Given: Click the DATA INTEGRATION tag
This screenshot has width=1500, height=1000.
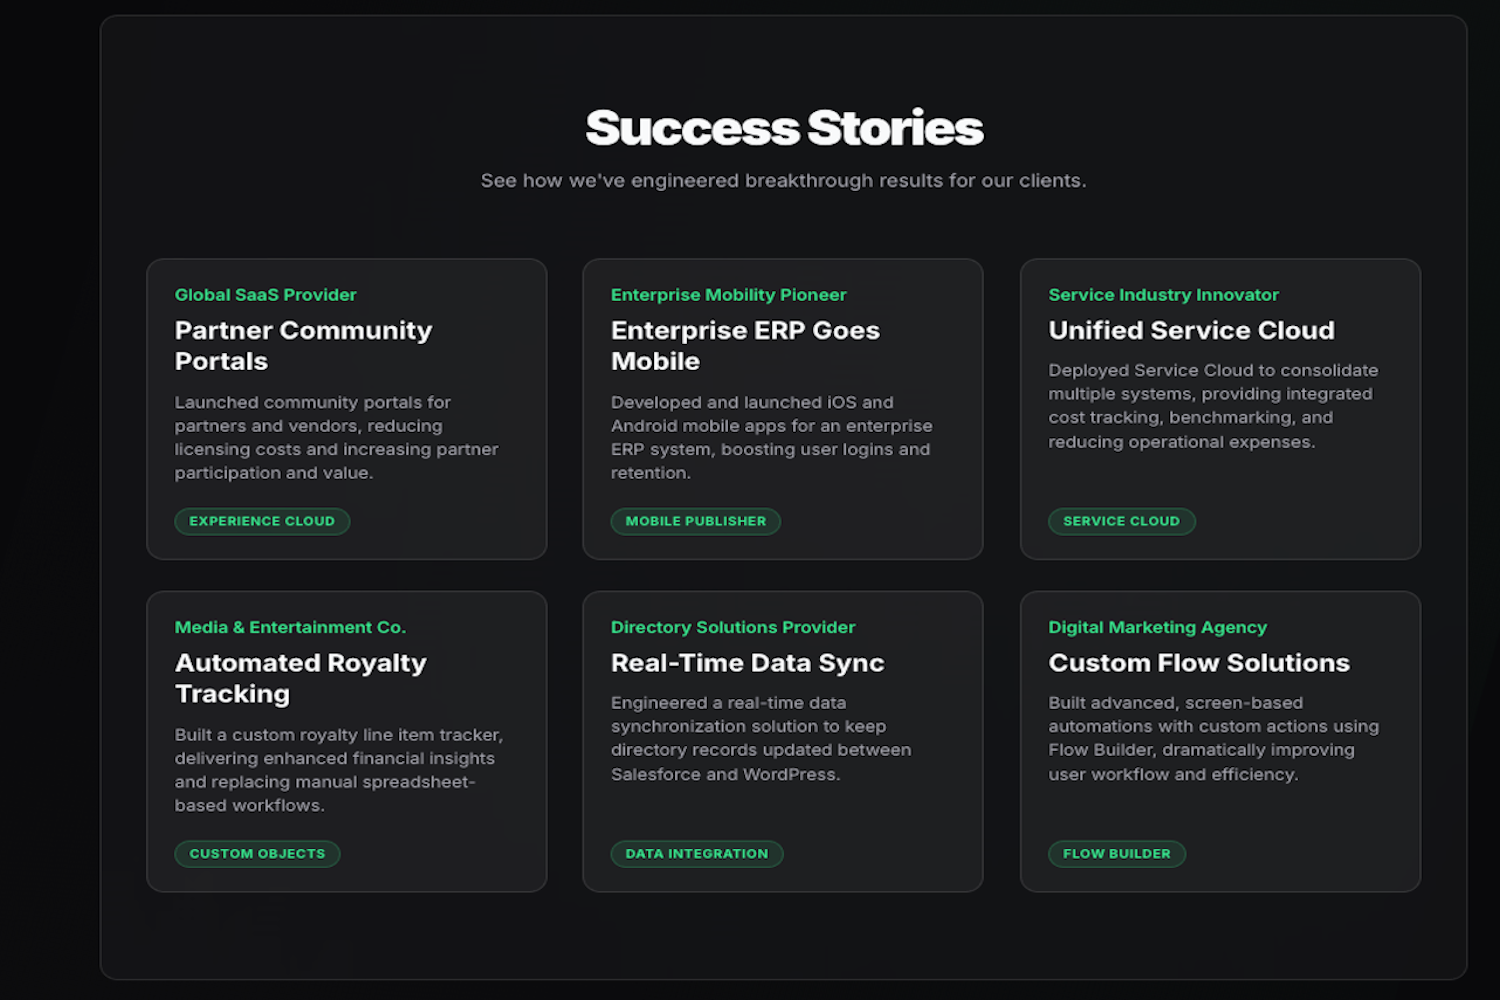Looking at the screenshot, I should (697, 854).
